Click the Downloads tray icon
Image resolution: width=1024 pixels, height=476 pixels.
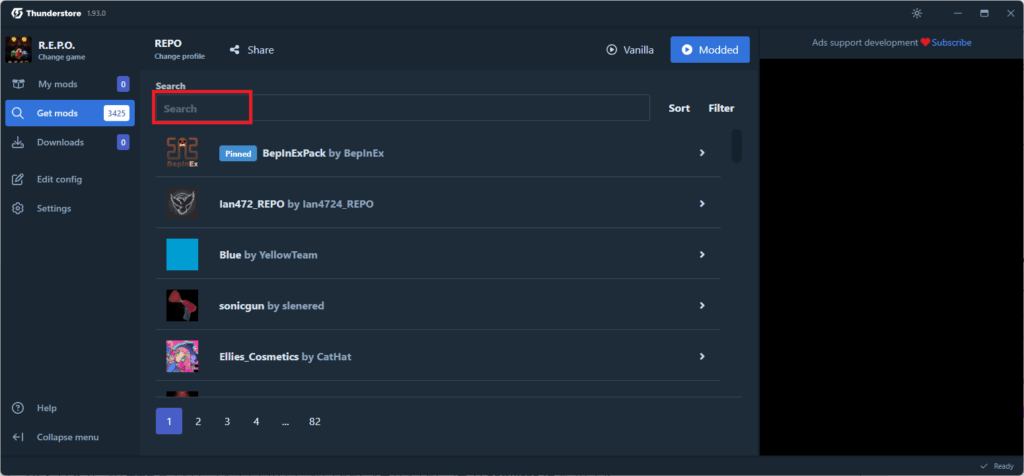click(x=18, y=142)
